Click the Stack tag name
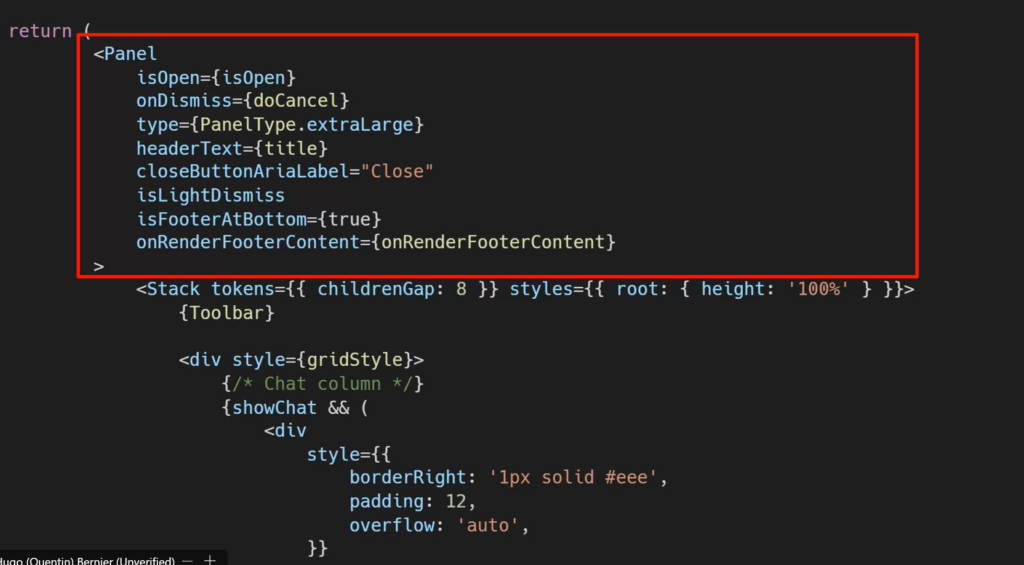 (x=173, y=289)
